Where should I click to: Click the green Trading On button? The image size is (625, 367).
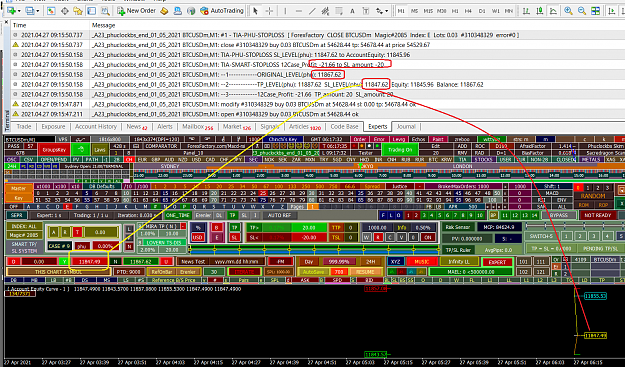pos(400,149)
